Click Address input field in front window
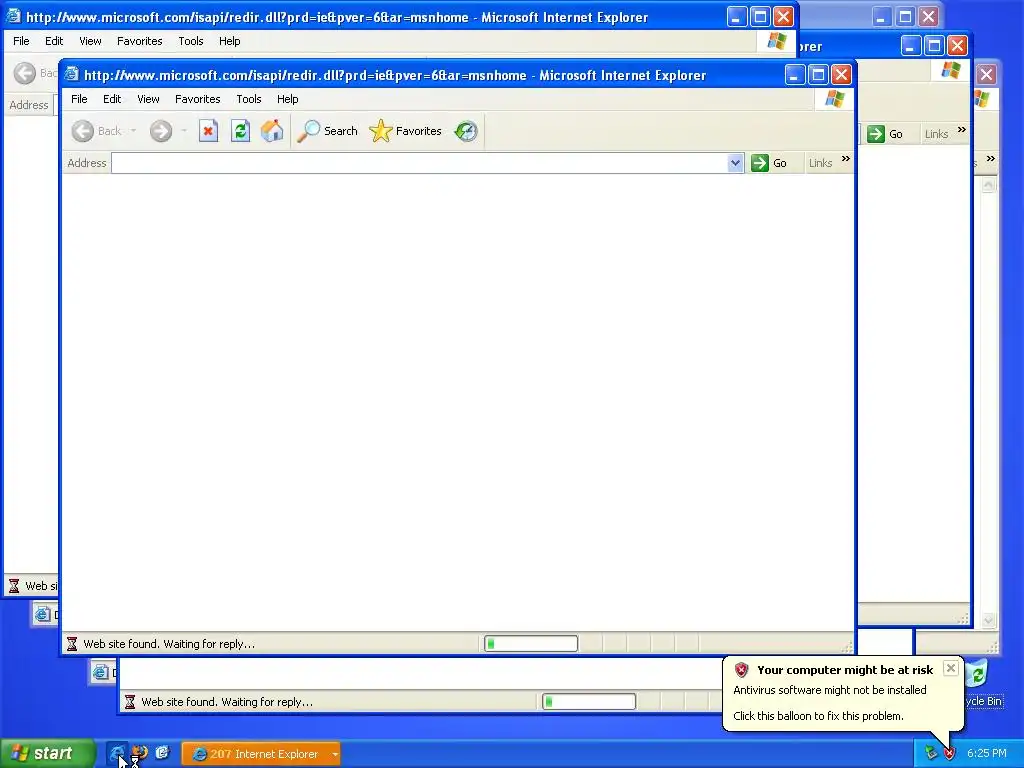Screen dimensions: 1024x768 [x=419, y=163]
